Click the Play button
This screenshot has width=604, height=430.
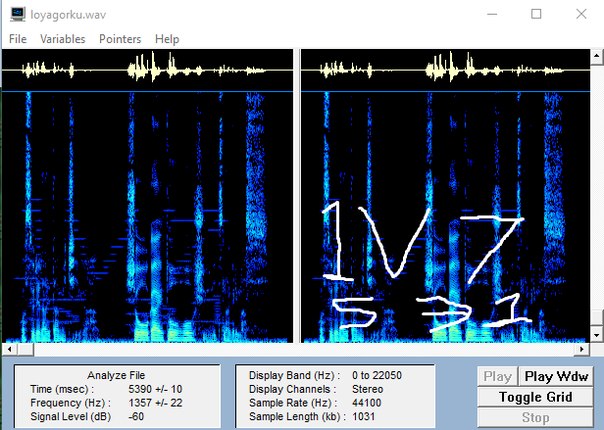coord(497,377)
